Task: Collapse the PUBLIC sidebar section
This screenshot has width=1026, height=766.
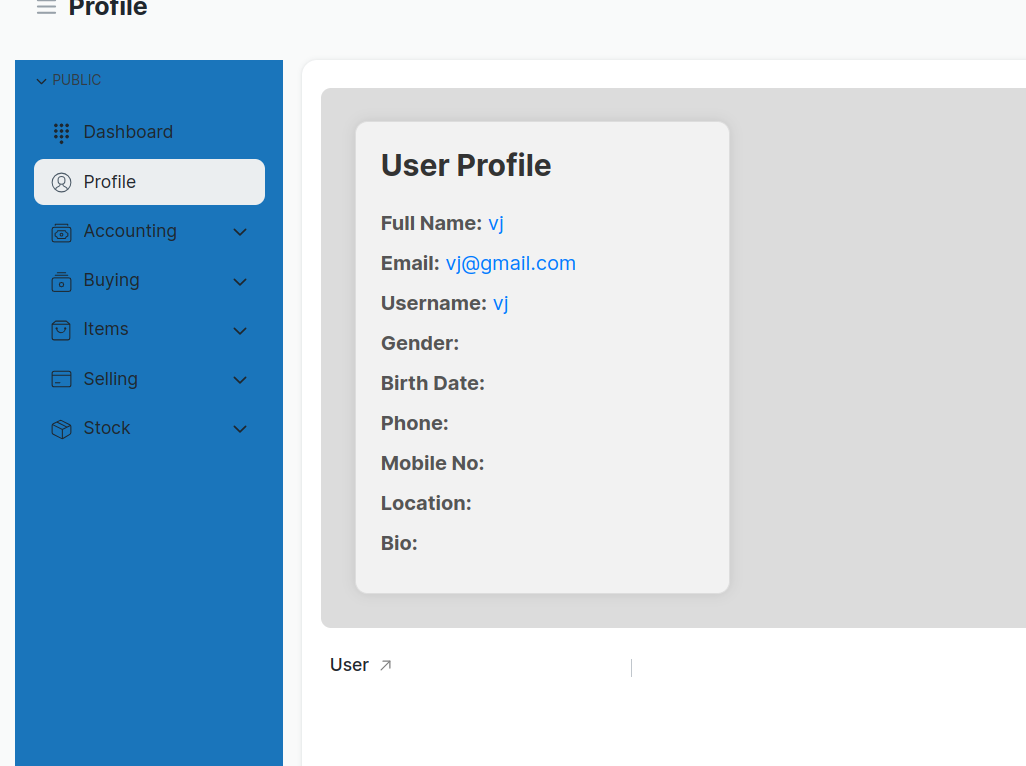Action: tap(42, 81)
